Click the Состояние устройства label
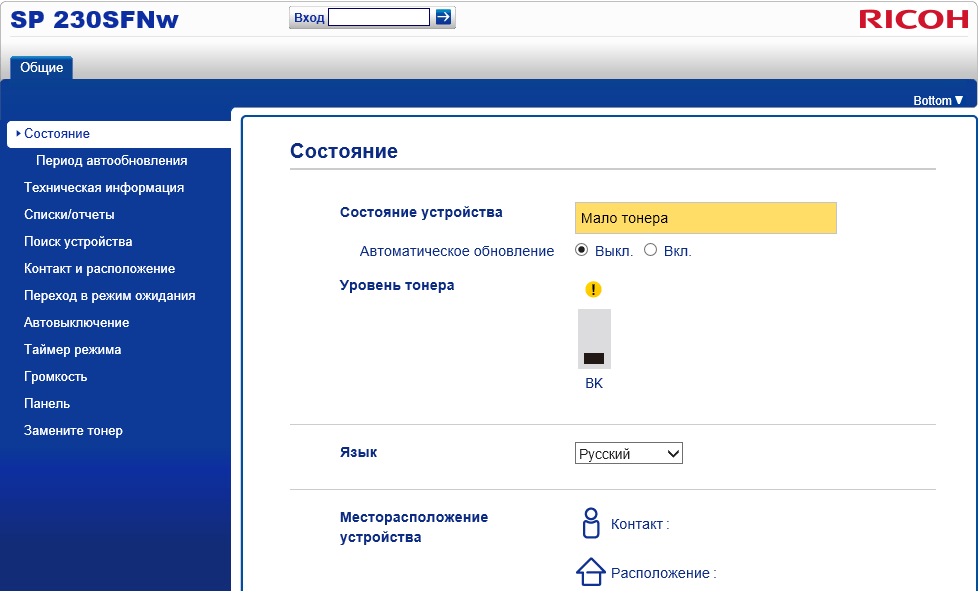Viewport: 978px width, 591px height. coord(421,212)
